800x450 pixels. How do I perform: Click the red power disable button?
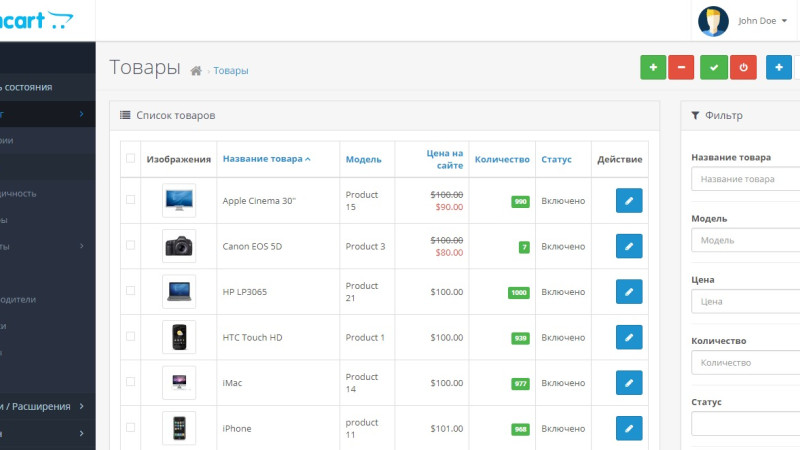(743, 67)
